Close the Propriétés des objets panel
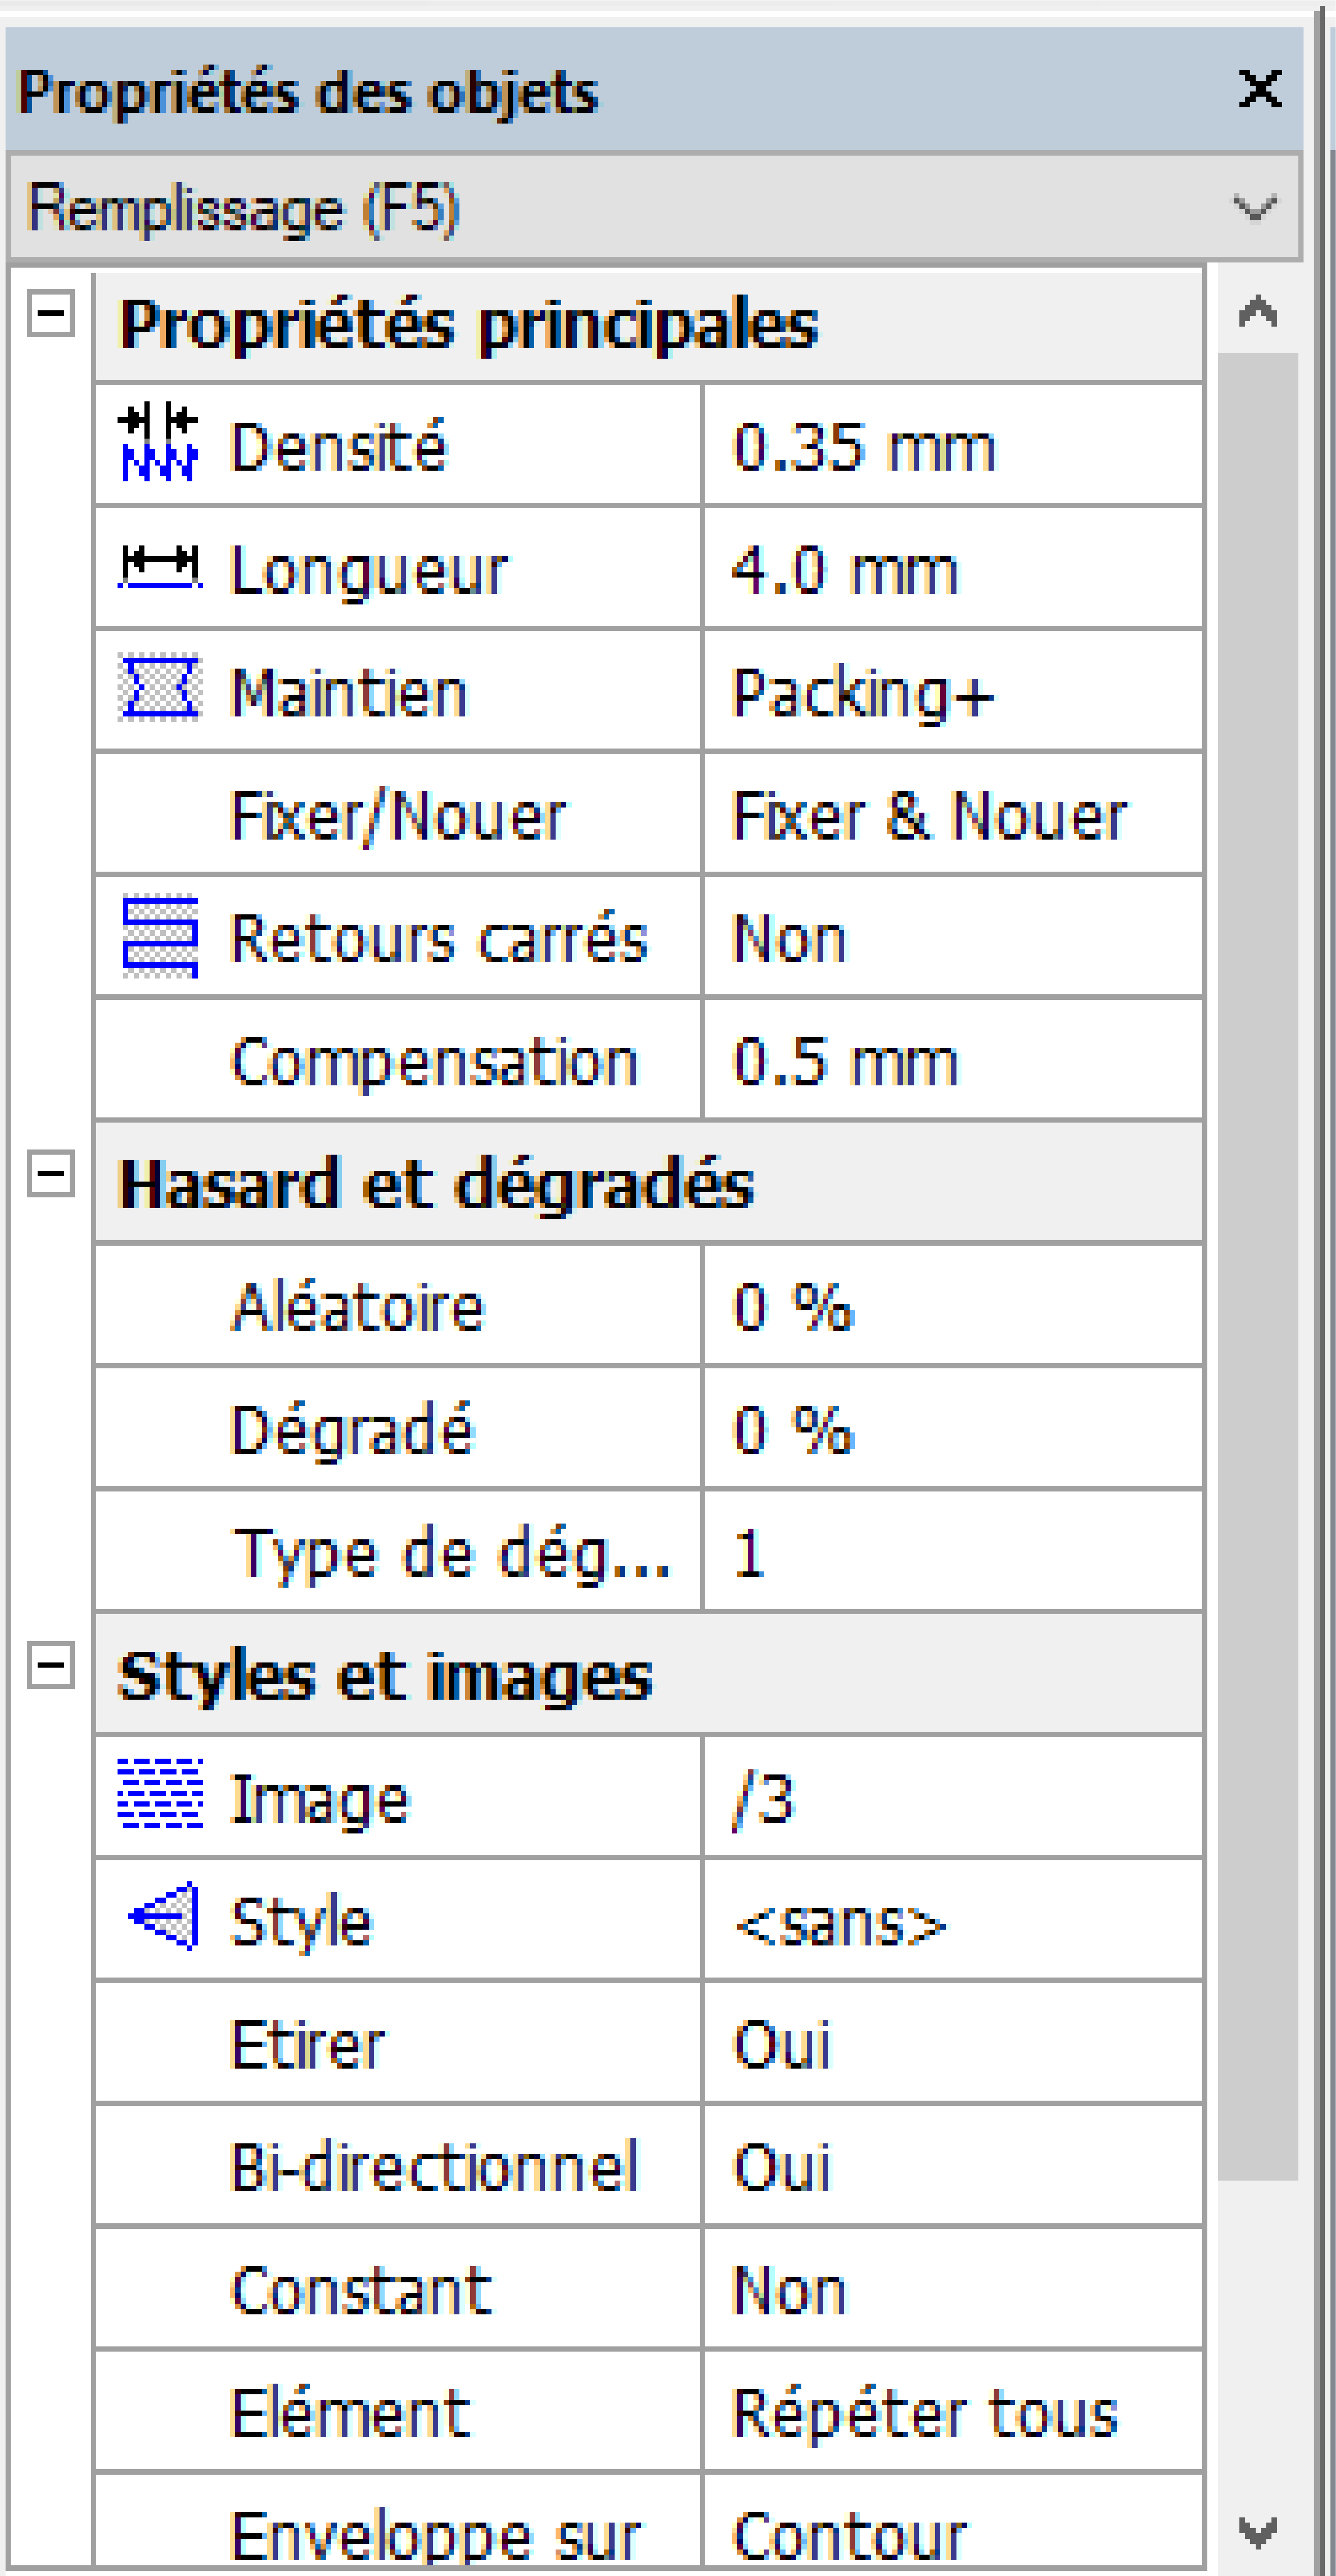The image size is (1336, 2576). tap(1259, 89)
